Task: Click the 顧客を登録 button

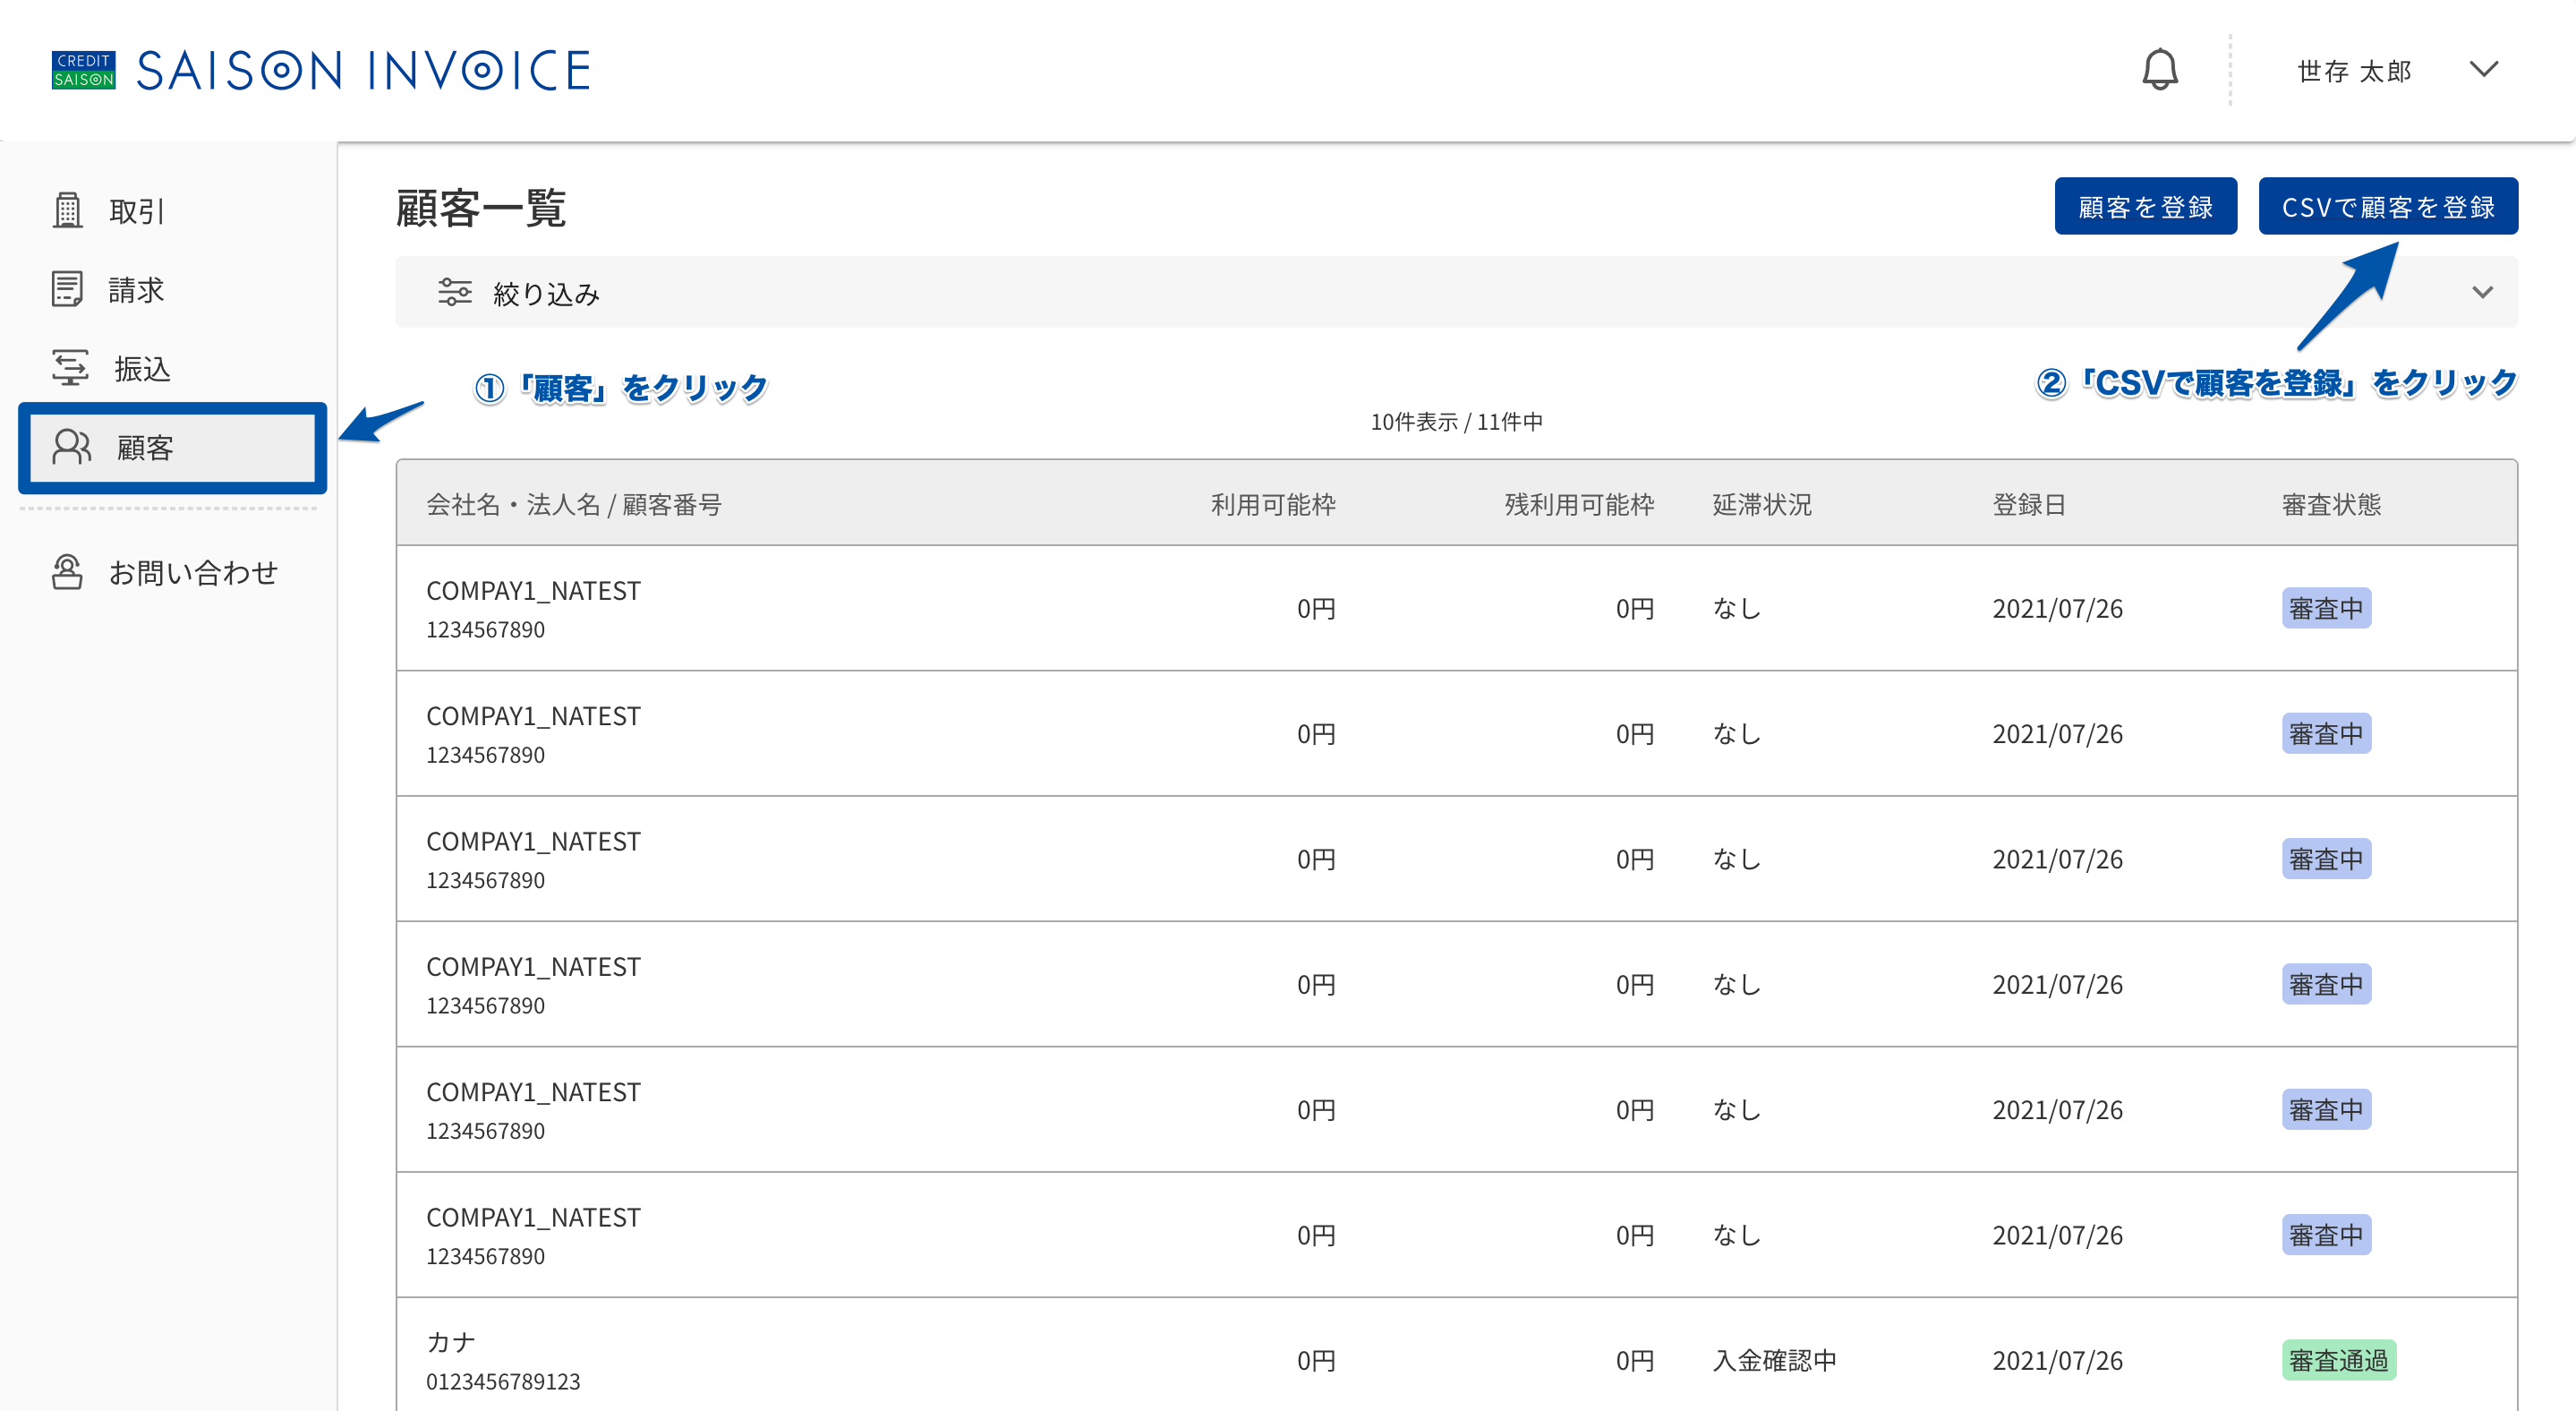Action: coord(2145,206)
